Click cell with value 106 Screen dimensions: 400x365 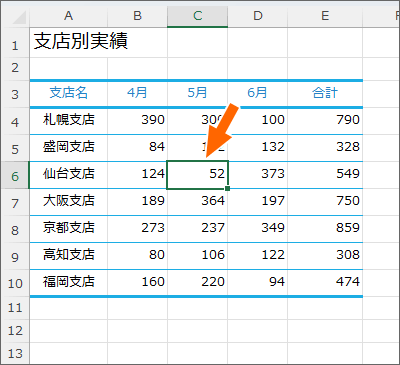click(198, 255)
